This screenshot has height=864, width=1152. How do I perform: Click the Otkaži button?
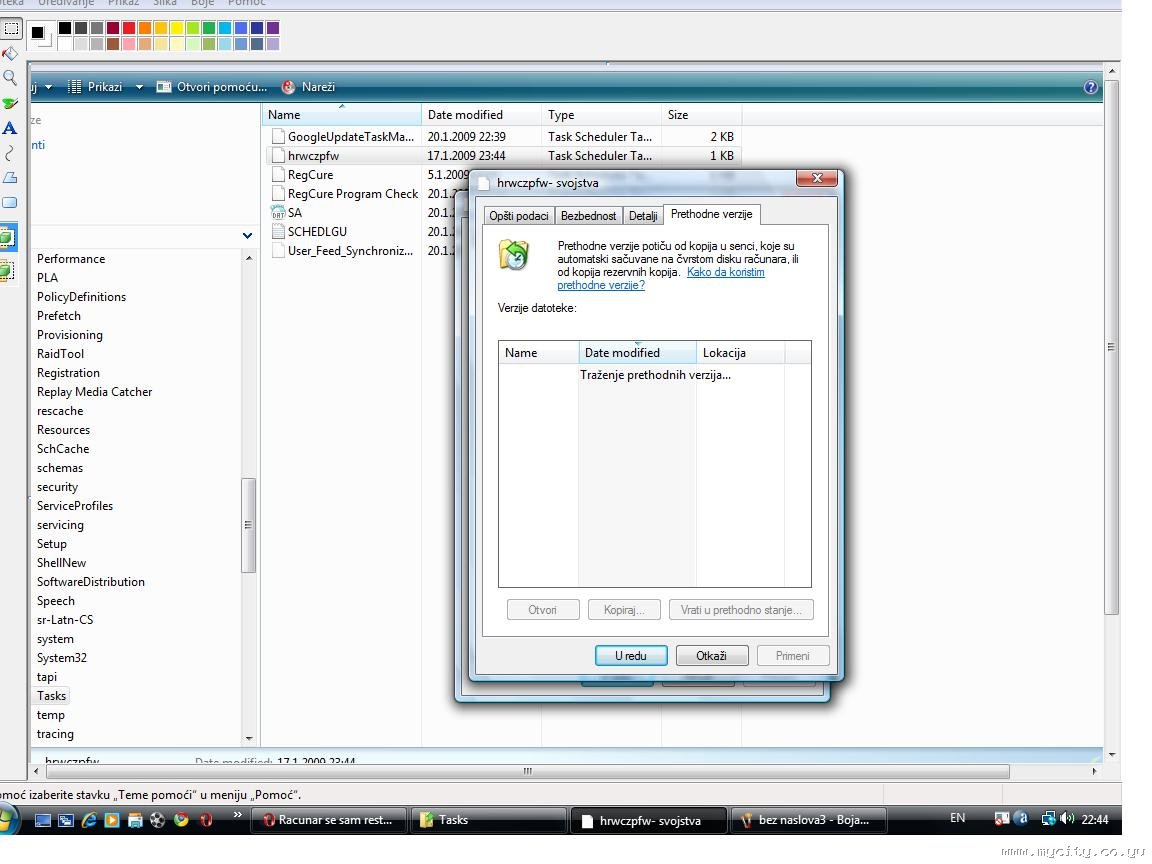711,655
